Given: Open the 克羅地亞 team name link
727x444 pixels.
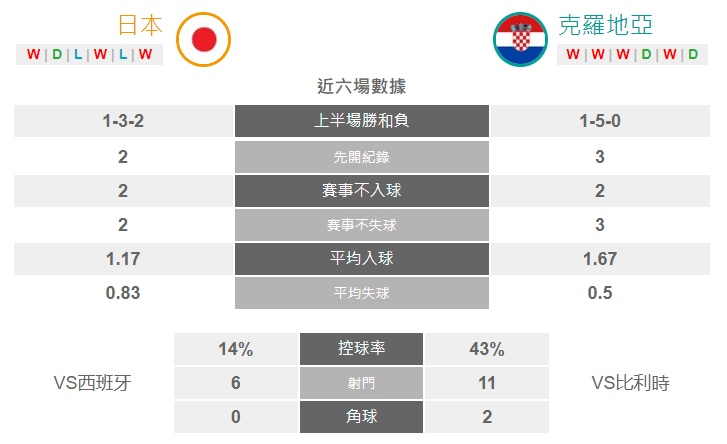Looking at the screenshot, I should (606, 25).
